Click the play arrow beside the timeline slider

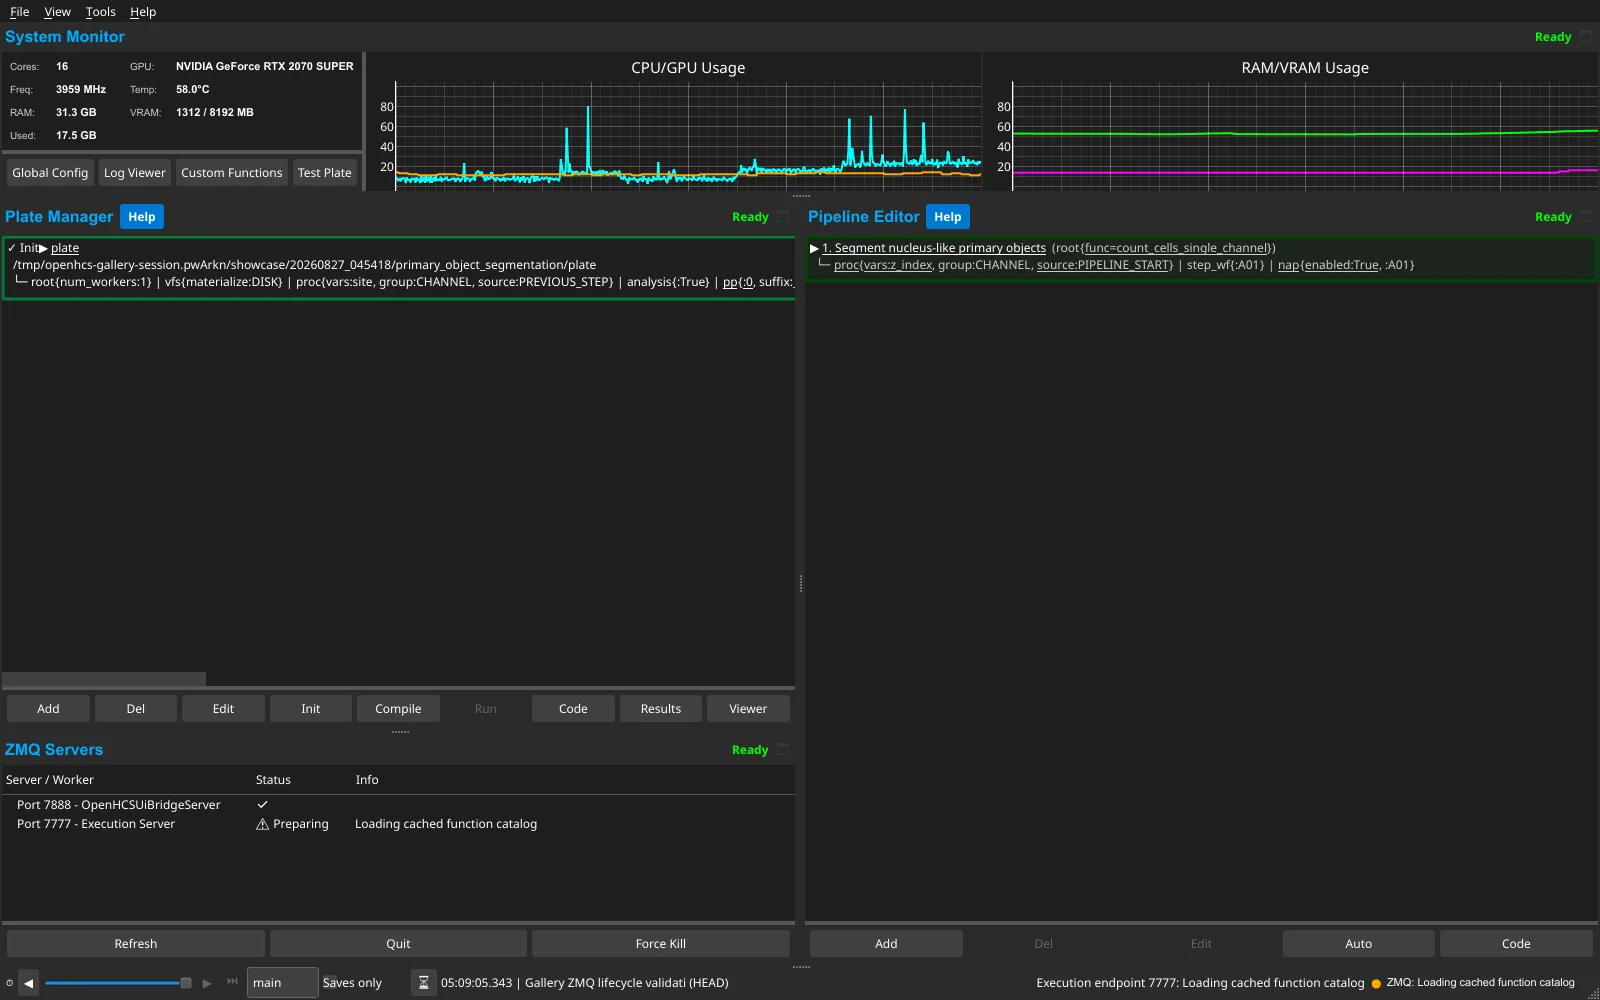tap(207, 983)
